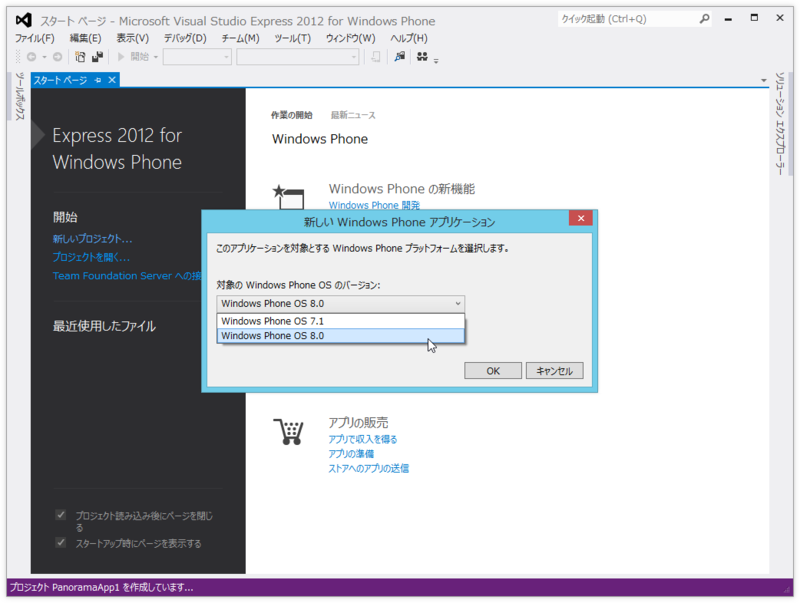Click the save all toolbar icon
Image resolution: width=800 pixels, height=603 pixels.
97,57
